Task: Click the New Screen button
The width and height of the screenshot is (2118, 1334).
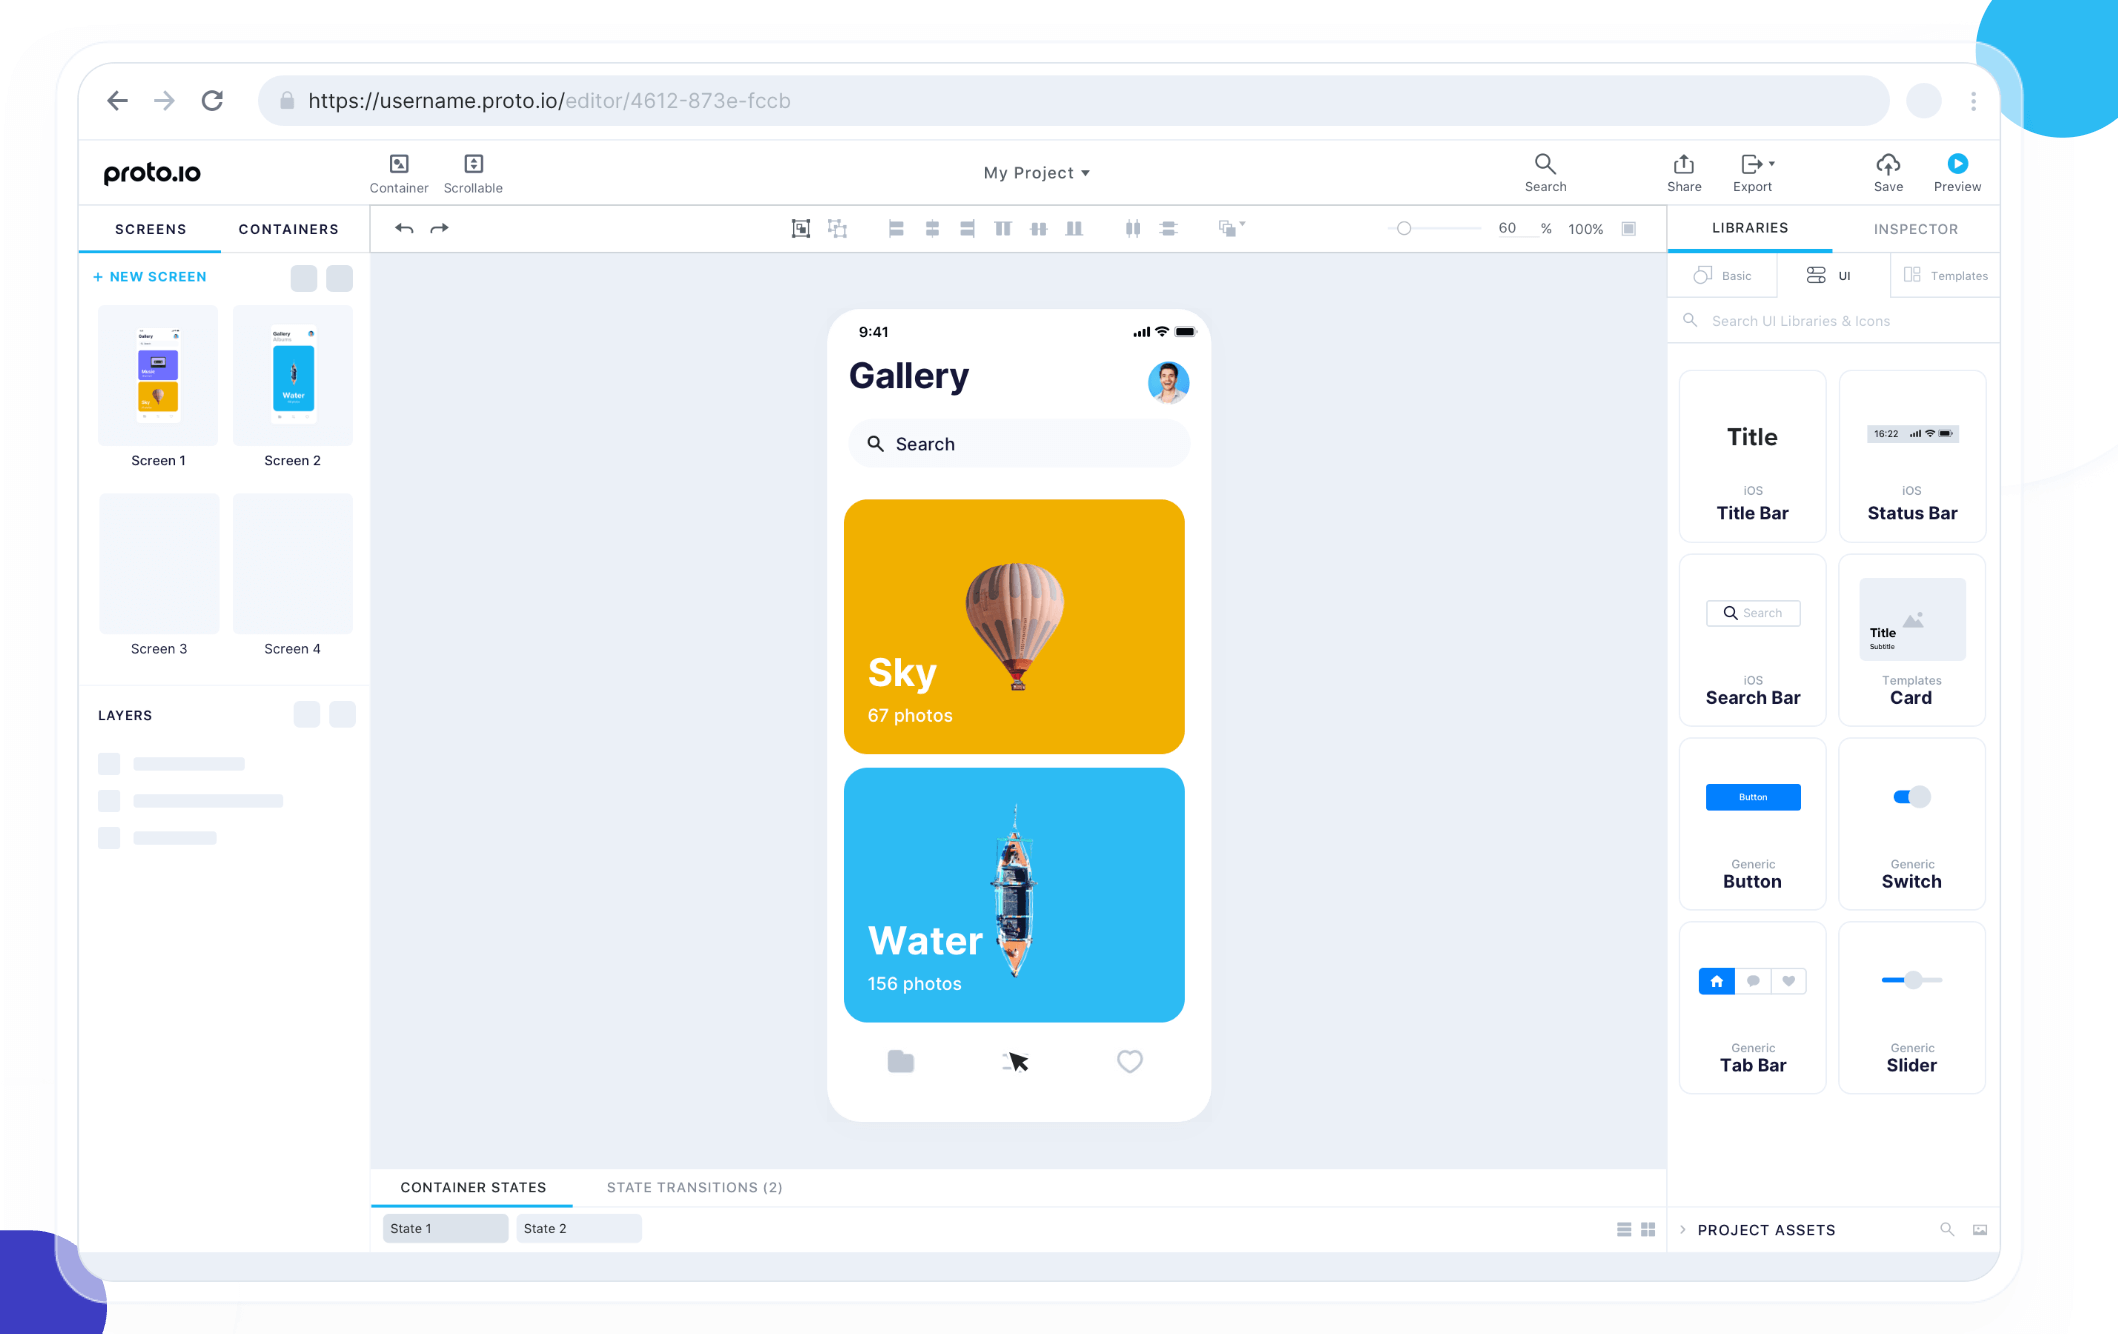Action: 150,277
